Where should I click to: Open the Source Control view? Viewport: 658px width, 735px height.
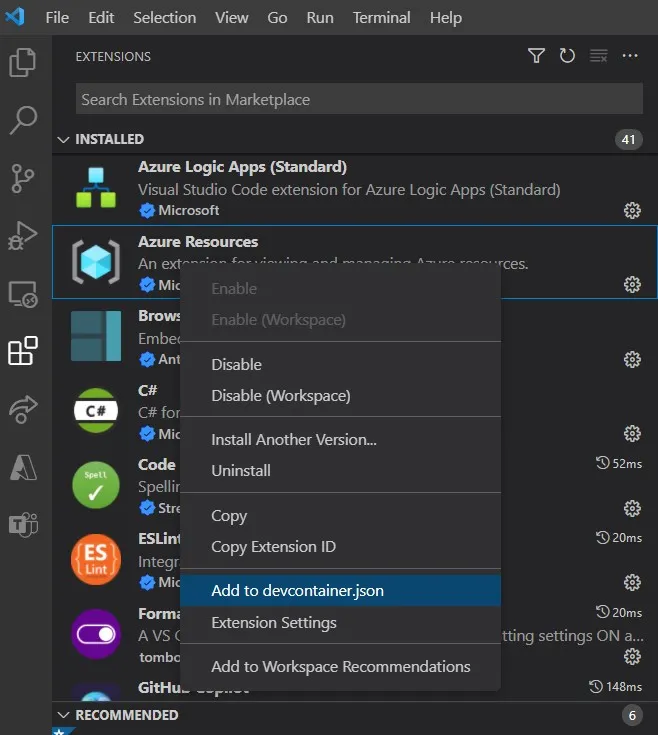tap(22, 178)
